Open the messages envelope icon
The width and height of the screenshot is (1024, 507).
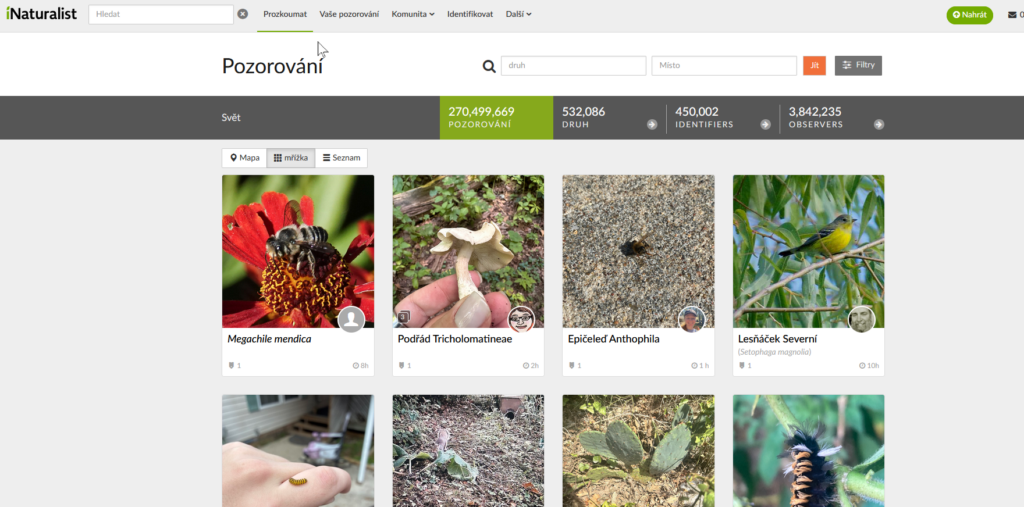pos(1009,15)
